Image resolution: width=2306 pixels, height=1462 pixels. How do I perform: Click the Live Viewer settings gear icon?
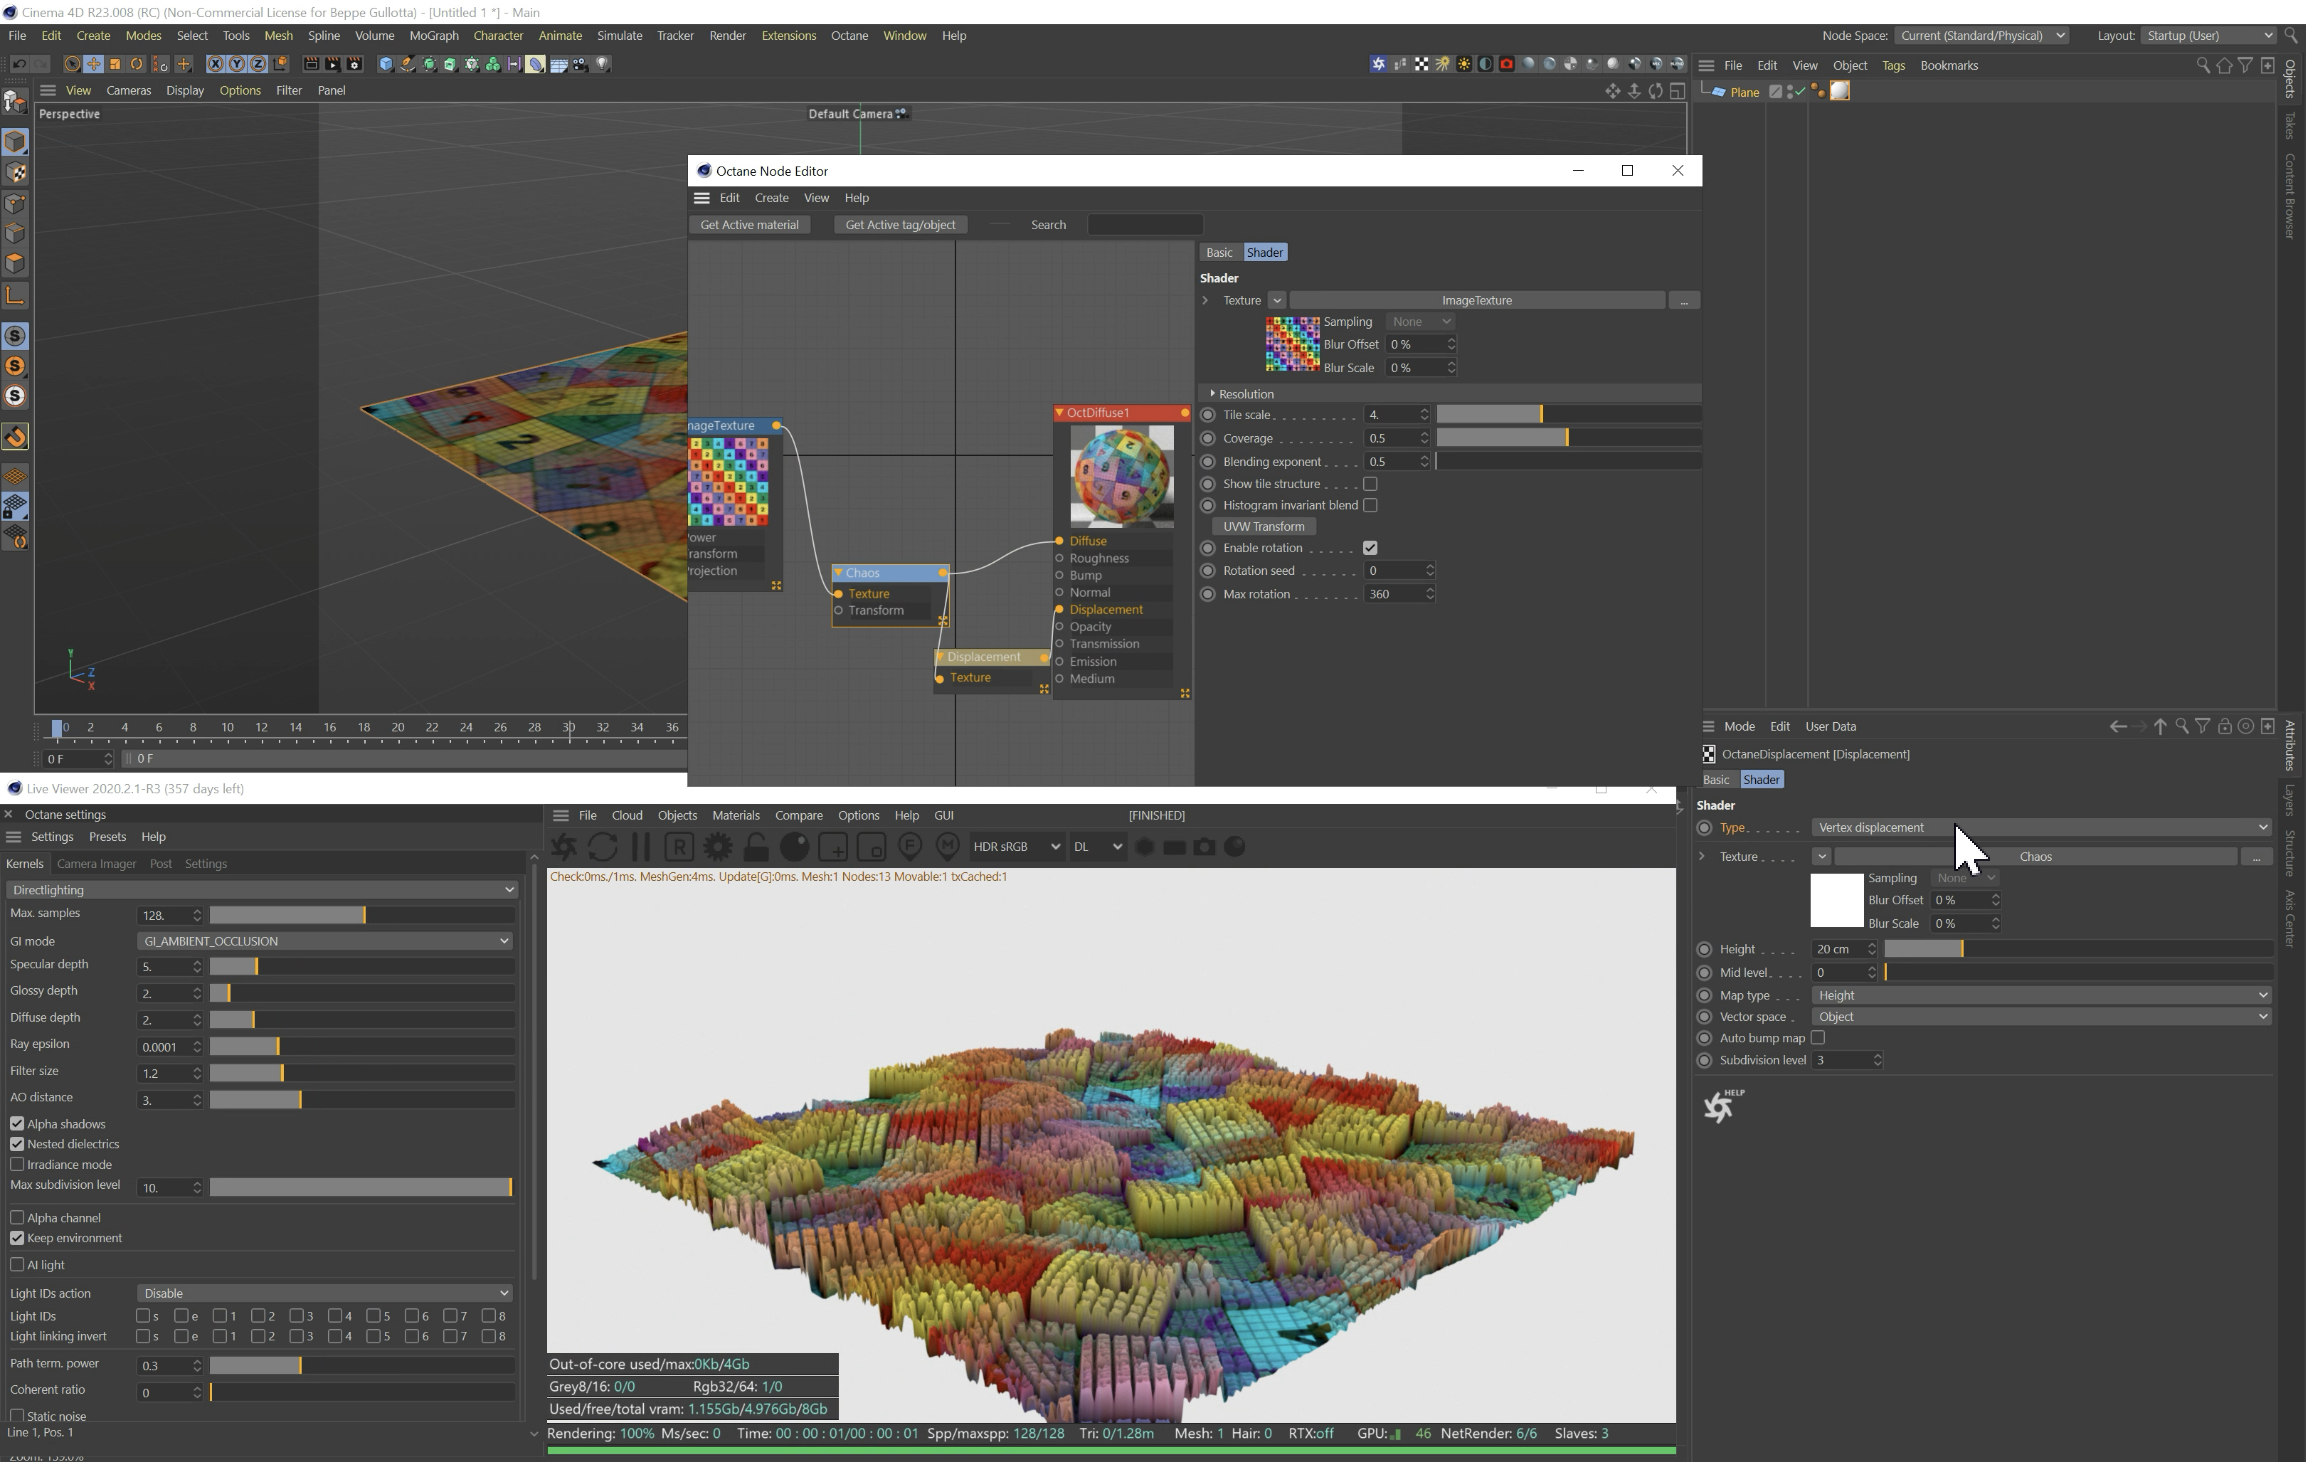tap(717, 847)
